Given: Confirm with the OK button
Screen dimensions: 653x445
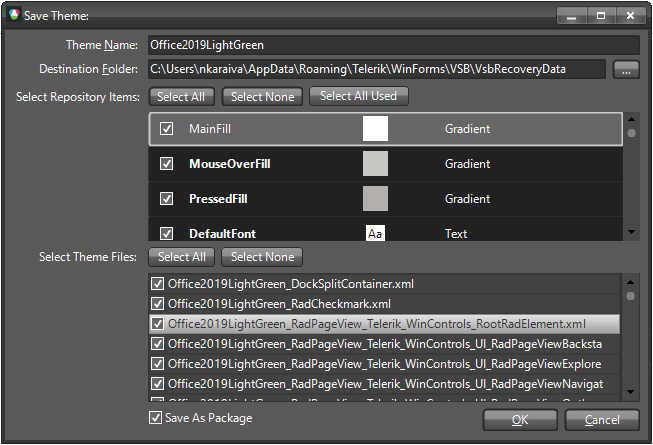Looking at the screenshot, I should tap(520, 420).
